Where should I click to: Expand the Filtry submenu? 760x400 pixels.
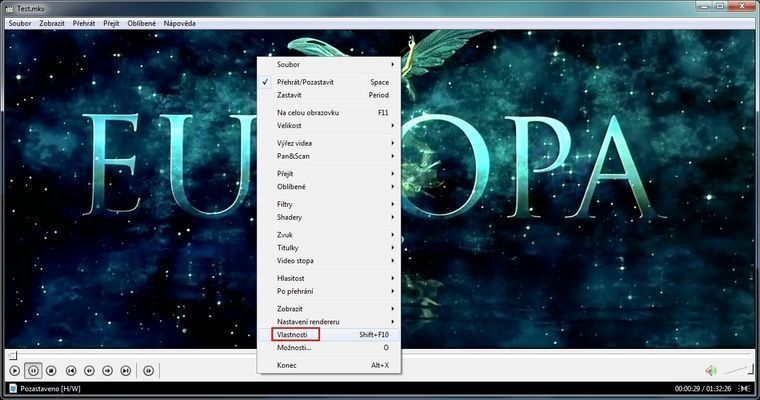(x=329, y=204)
